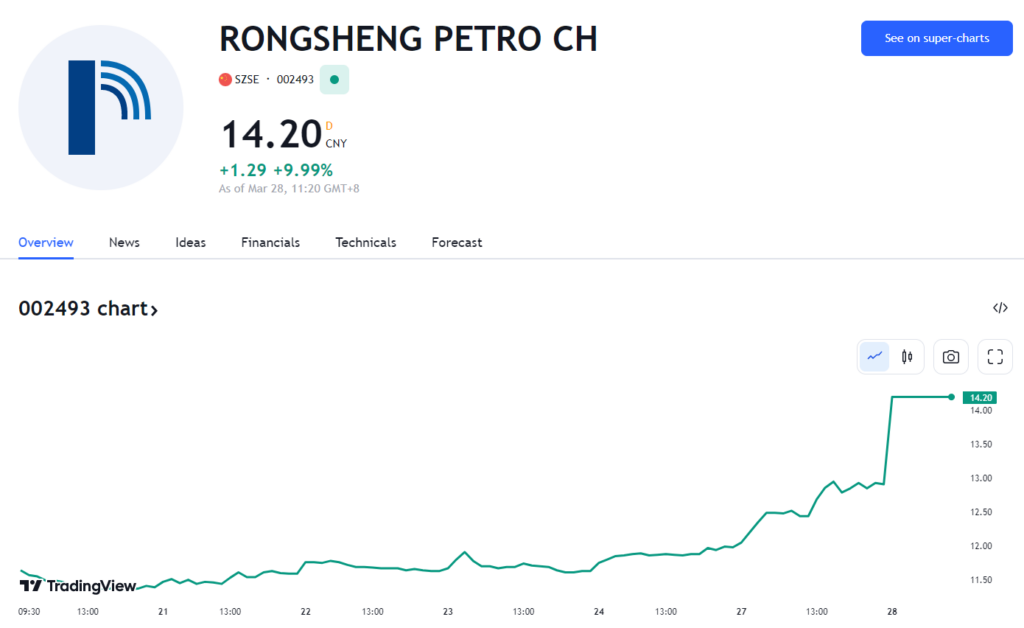Switch to the Financials tab
Image resolution: width=1024 pixels, height=628 pixels.
(270, 242)
